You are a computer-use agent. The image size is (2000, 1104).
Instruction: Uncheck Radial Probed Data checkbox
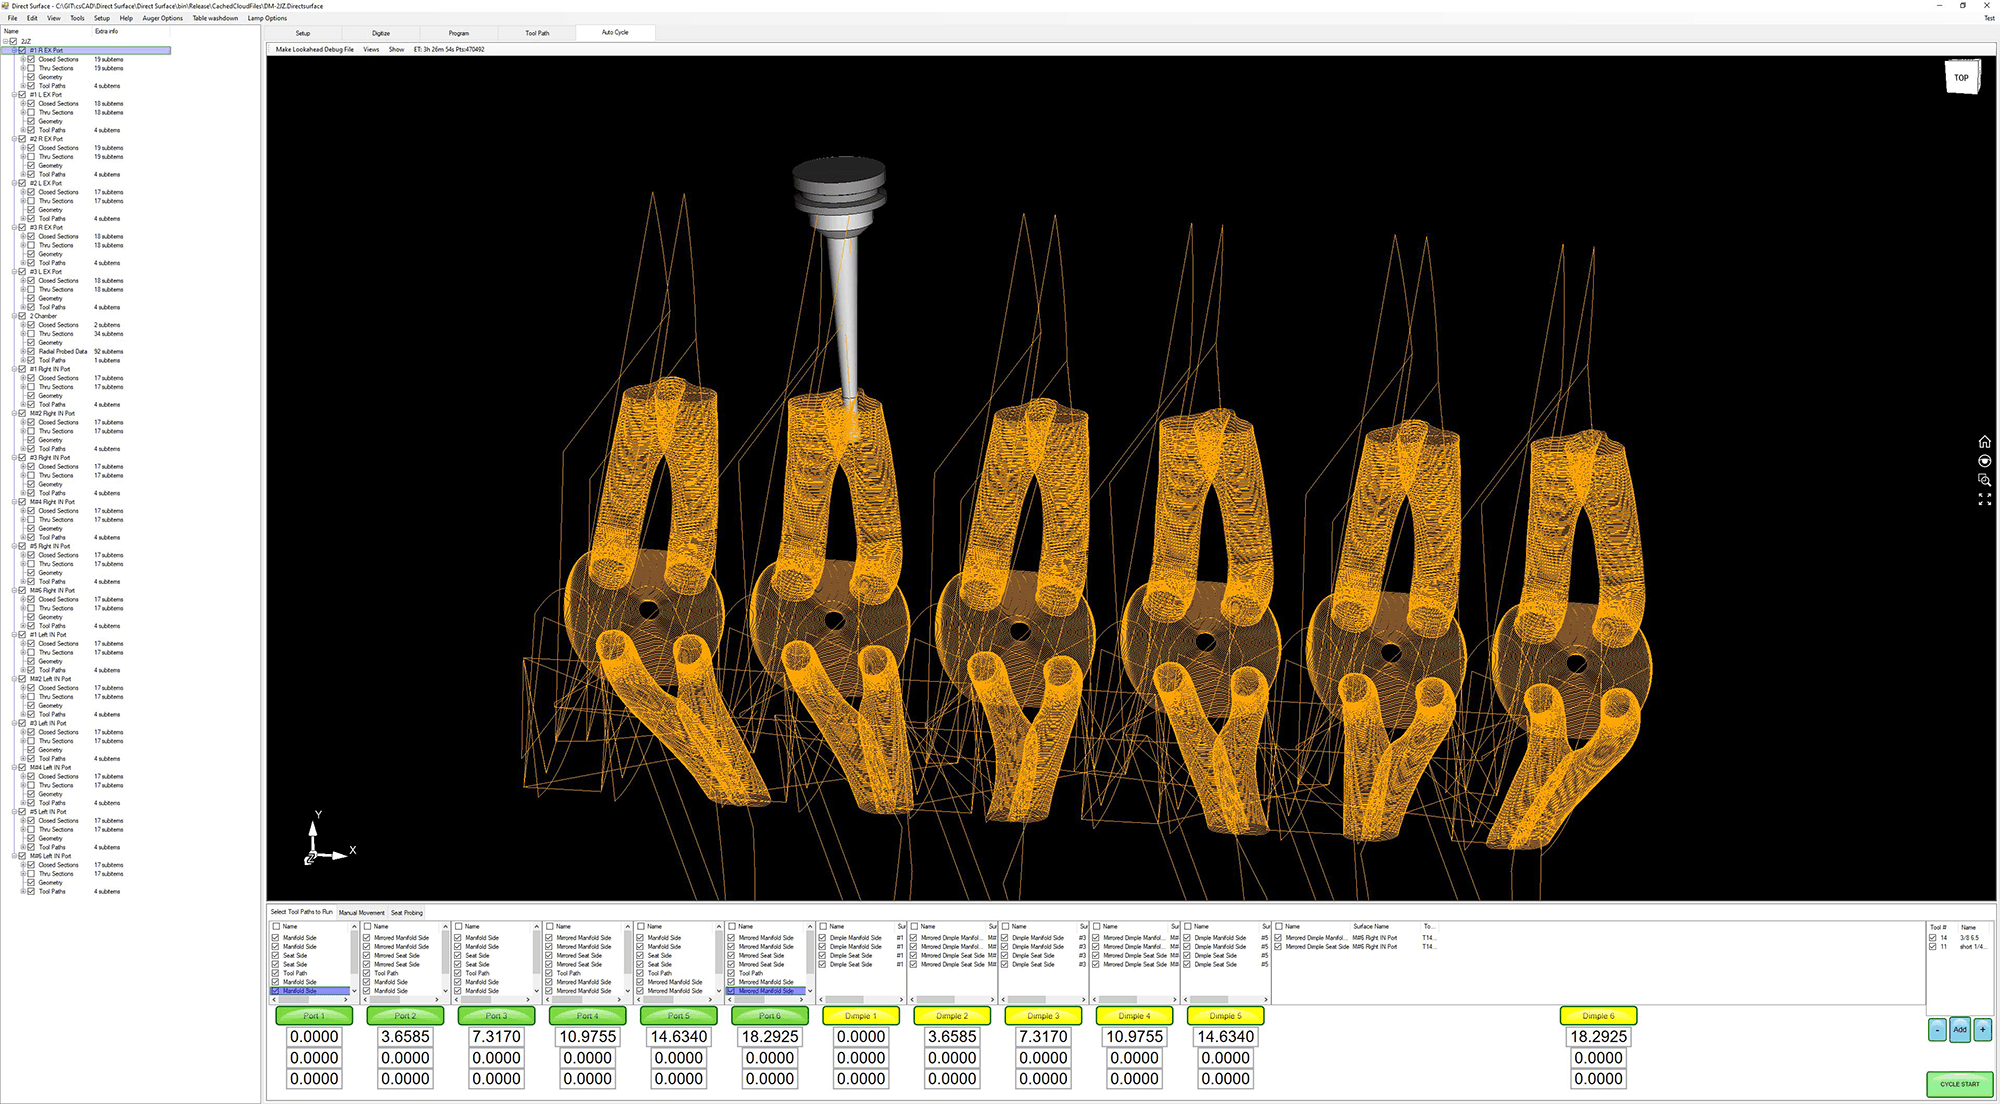31,352
